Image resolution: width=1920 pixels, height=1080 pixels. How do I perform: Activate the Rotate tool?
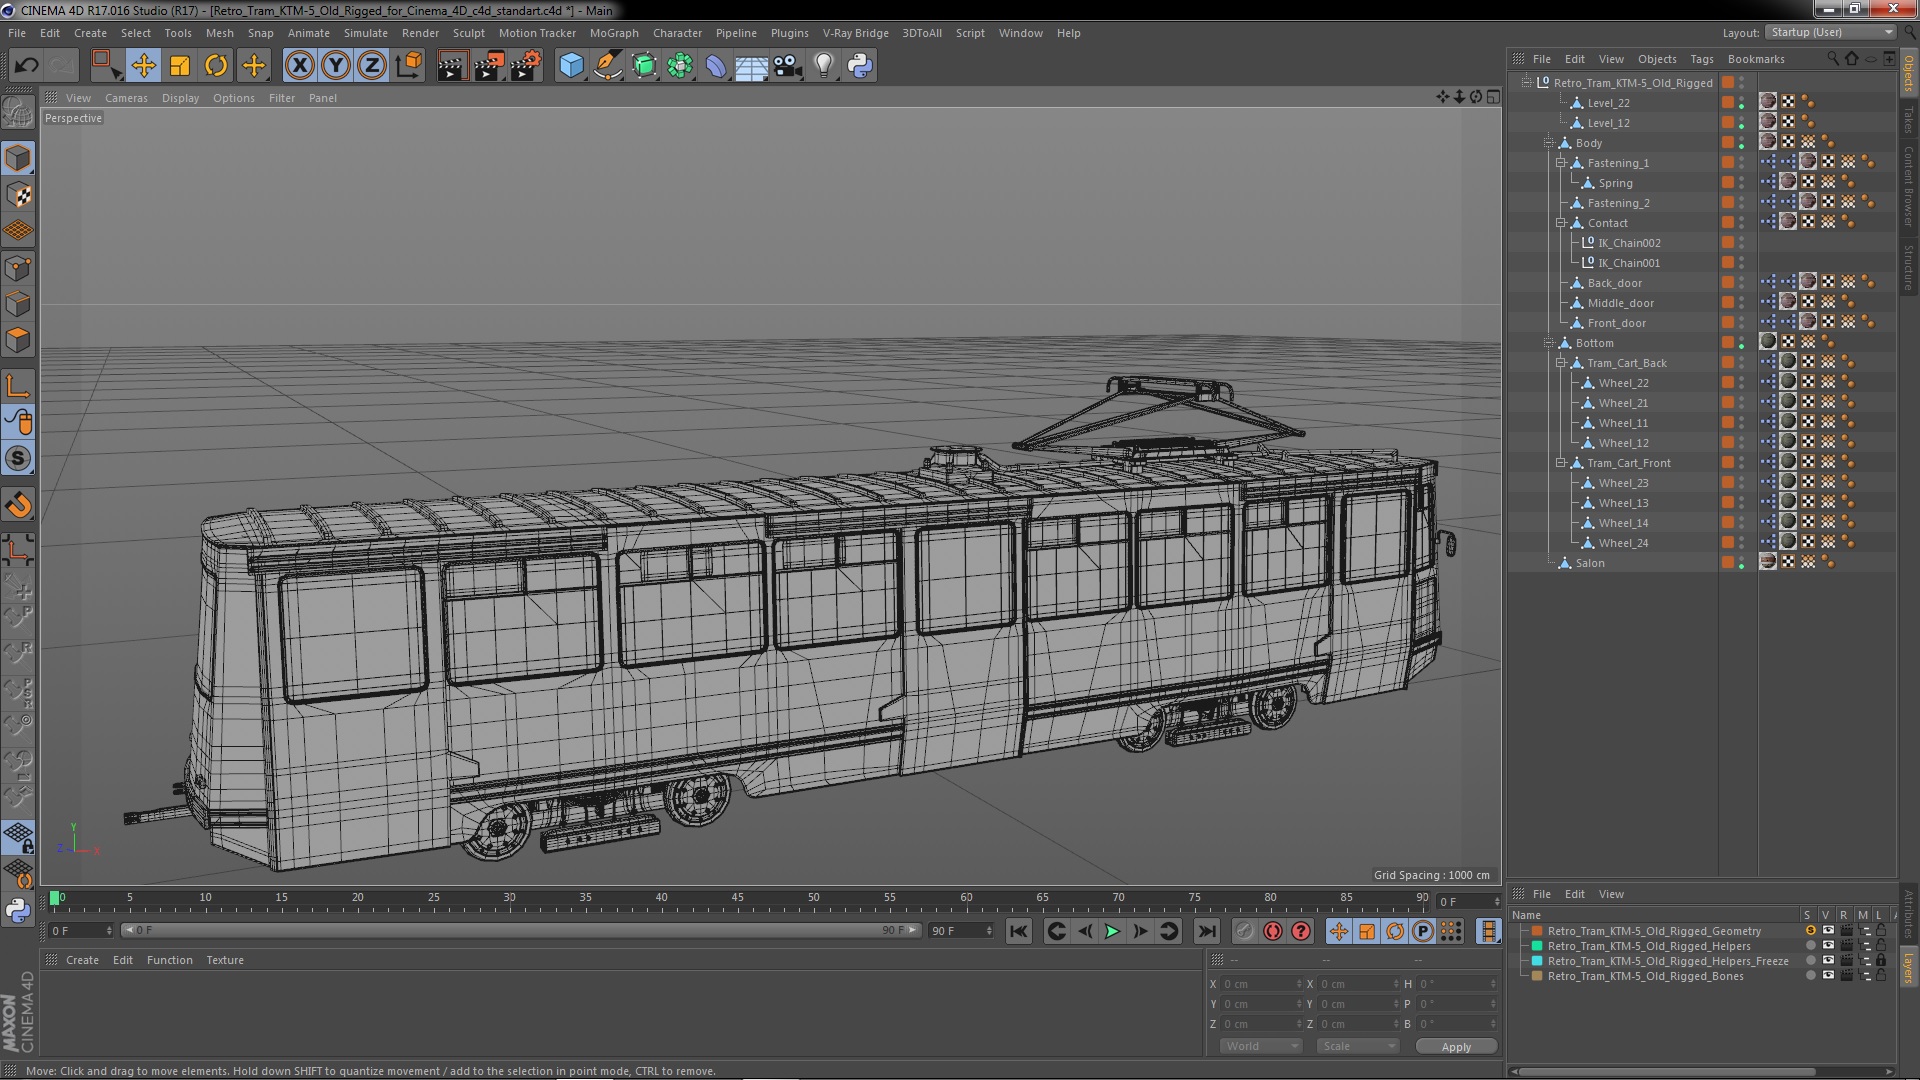pyautogui.click(x=216, y=66)
